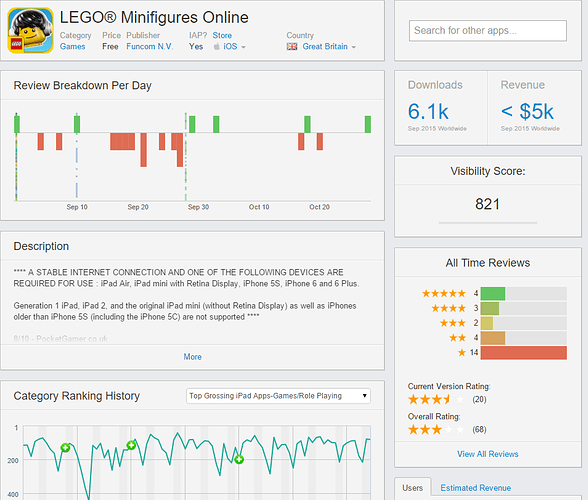Click the four-star rating icons row
This screenshot has width=588, height=500.
coord(448,308)
